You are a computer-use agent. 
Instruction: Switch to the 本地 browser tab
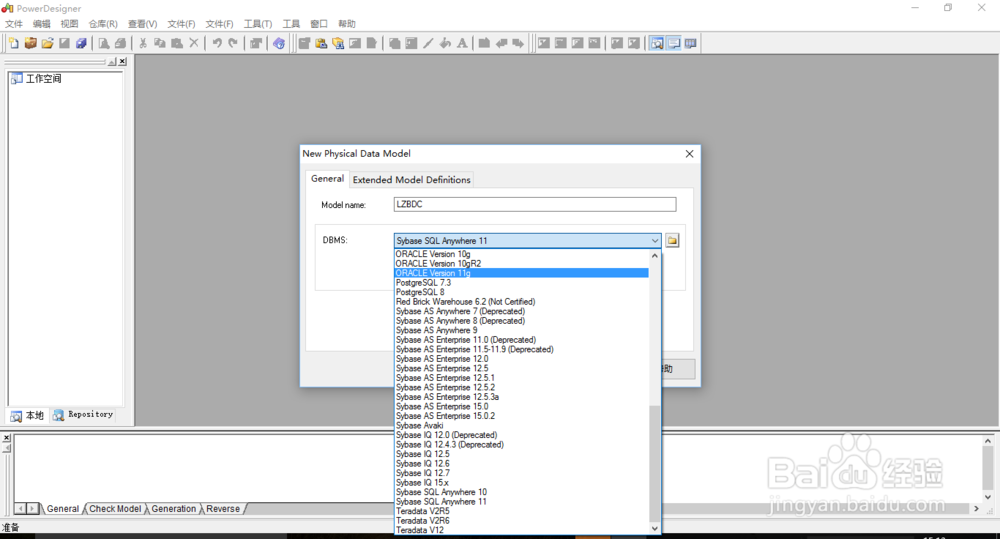[x=27, y=415]
